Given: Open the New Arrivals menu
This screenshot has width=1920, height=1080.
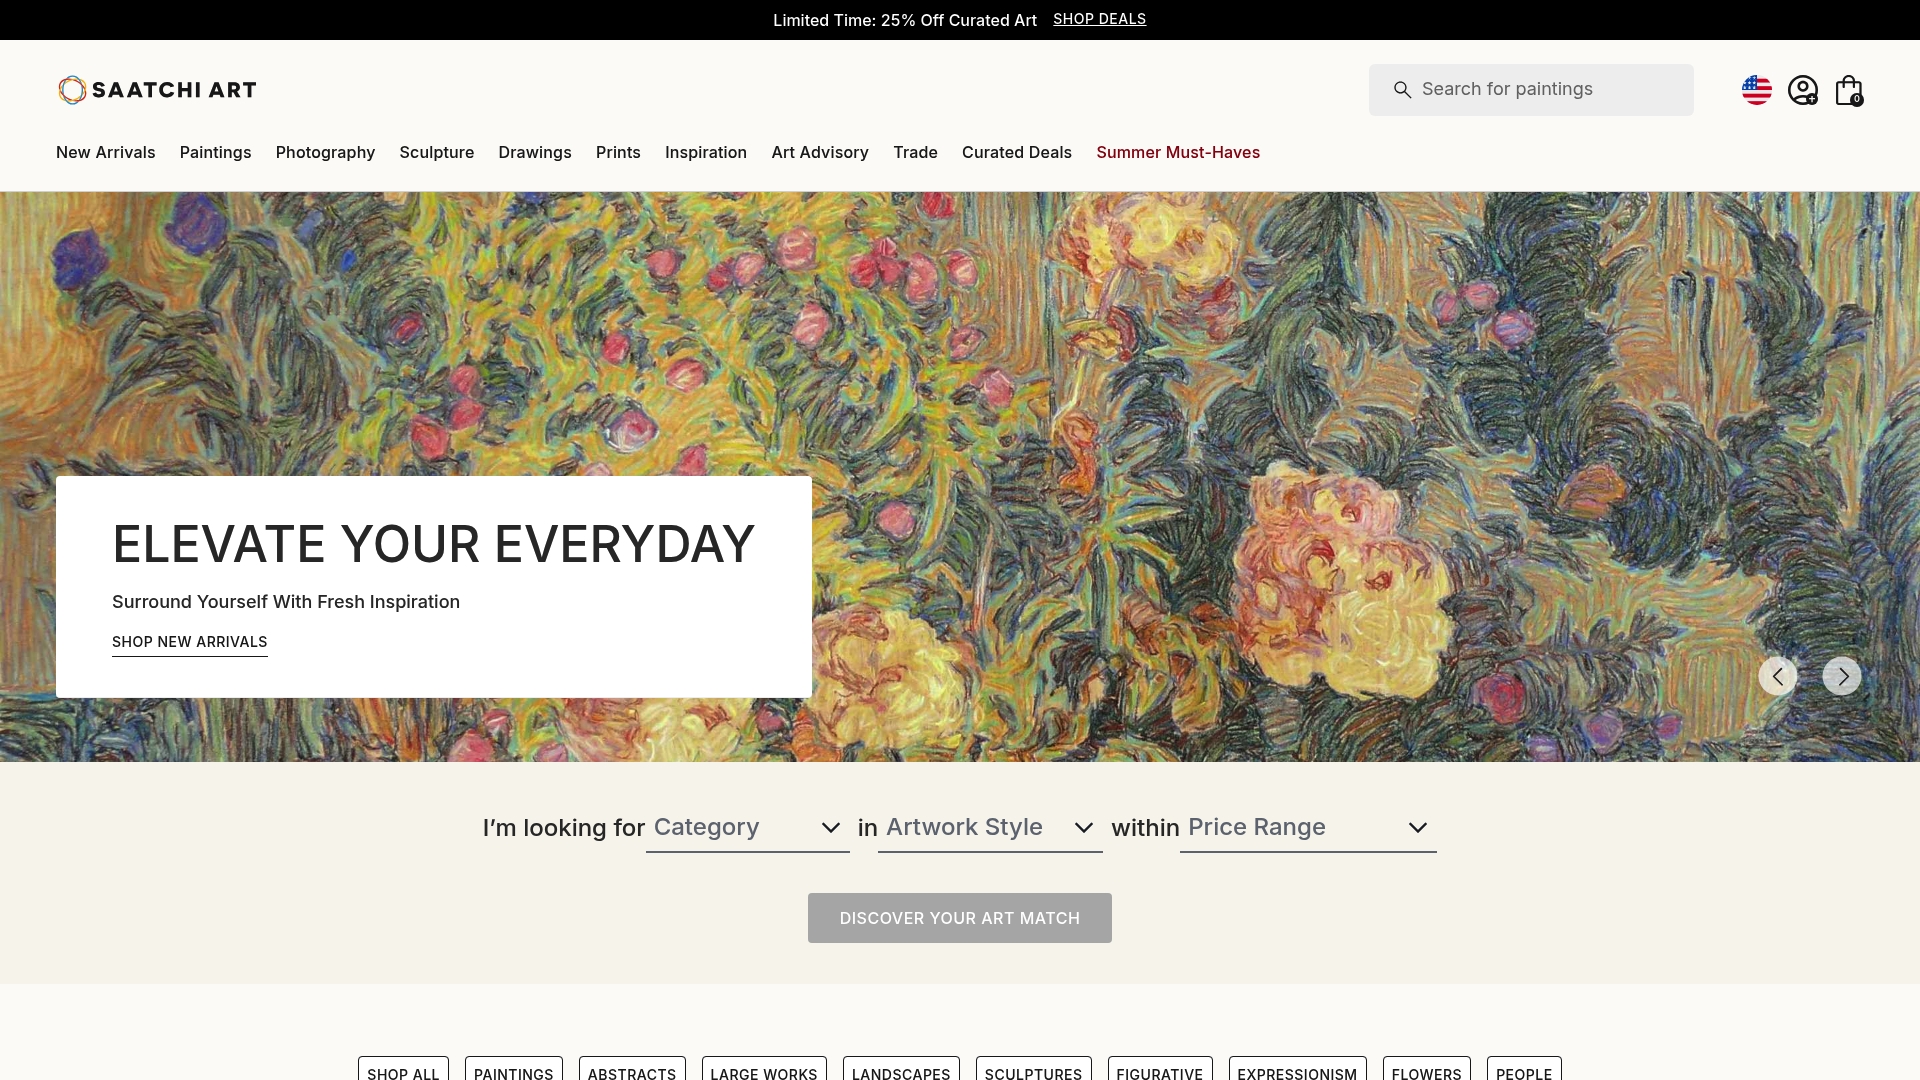Looking at the screenshot, I should [106, 152].
